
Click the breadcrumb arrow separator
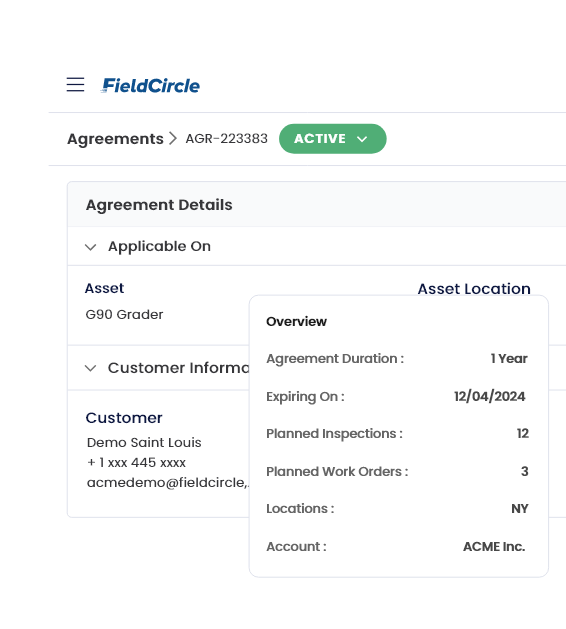pos(173,138)
